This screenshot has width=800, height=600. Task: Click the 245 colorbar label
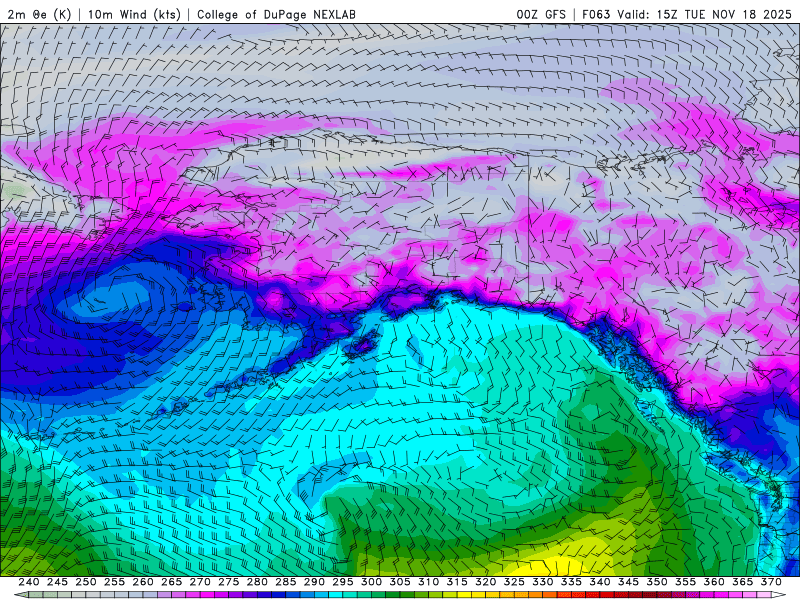tap(57, 582)
